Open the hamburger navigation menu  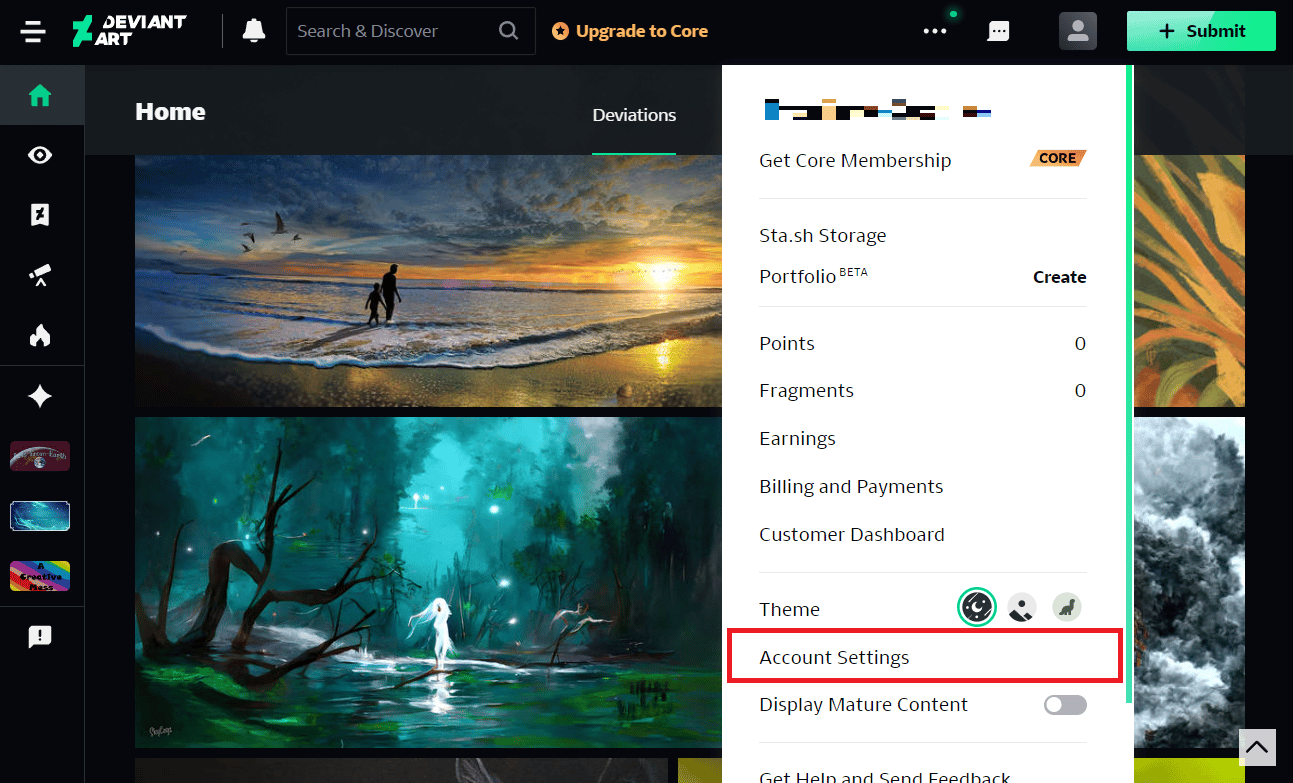click(33, 31)
